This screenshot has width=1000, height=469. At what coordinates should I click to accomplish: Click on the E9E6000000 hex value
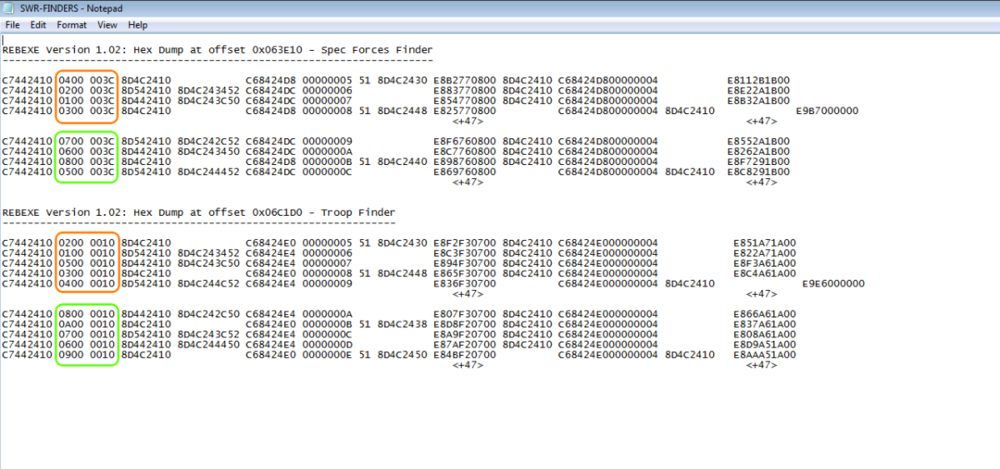[x=833, y=283]
